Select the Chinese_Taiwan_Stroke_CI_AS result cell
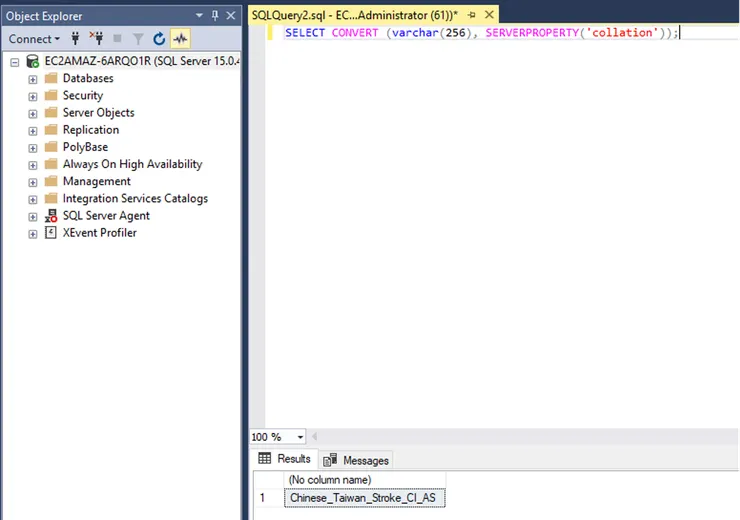Viewport: 740px width, 520px height. tap(364, 498)
